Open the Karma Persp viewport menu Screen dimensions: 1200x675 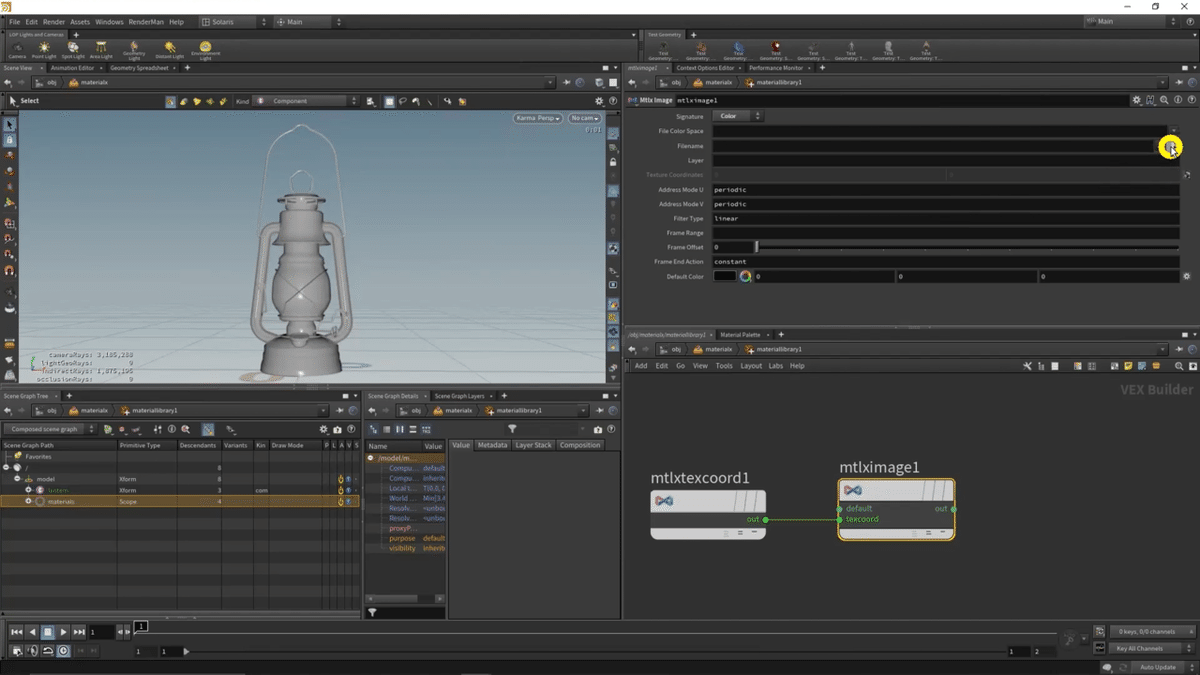click(x=538, y=118)
